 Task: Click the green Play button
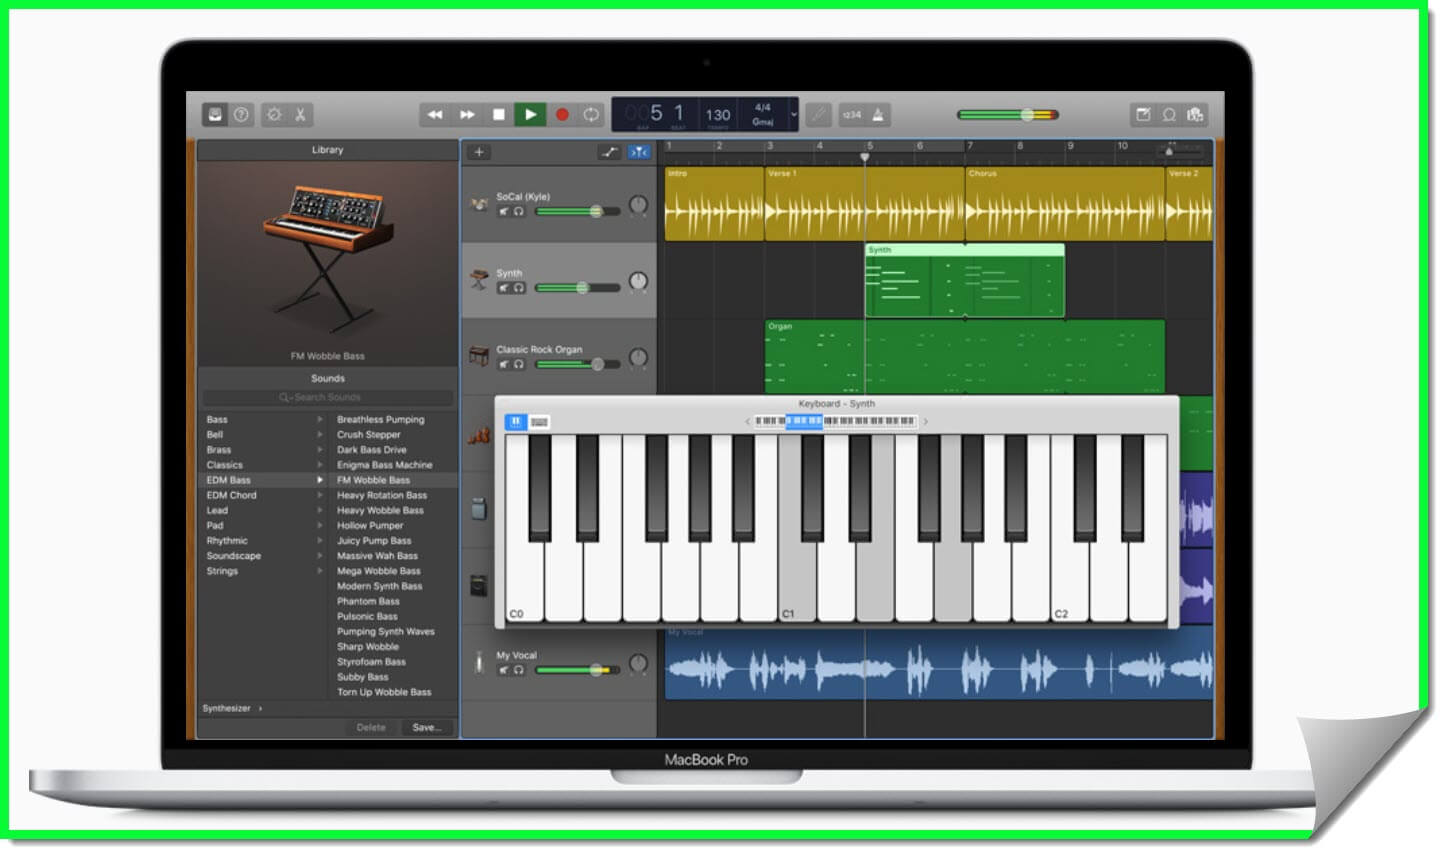coord(530,115)
